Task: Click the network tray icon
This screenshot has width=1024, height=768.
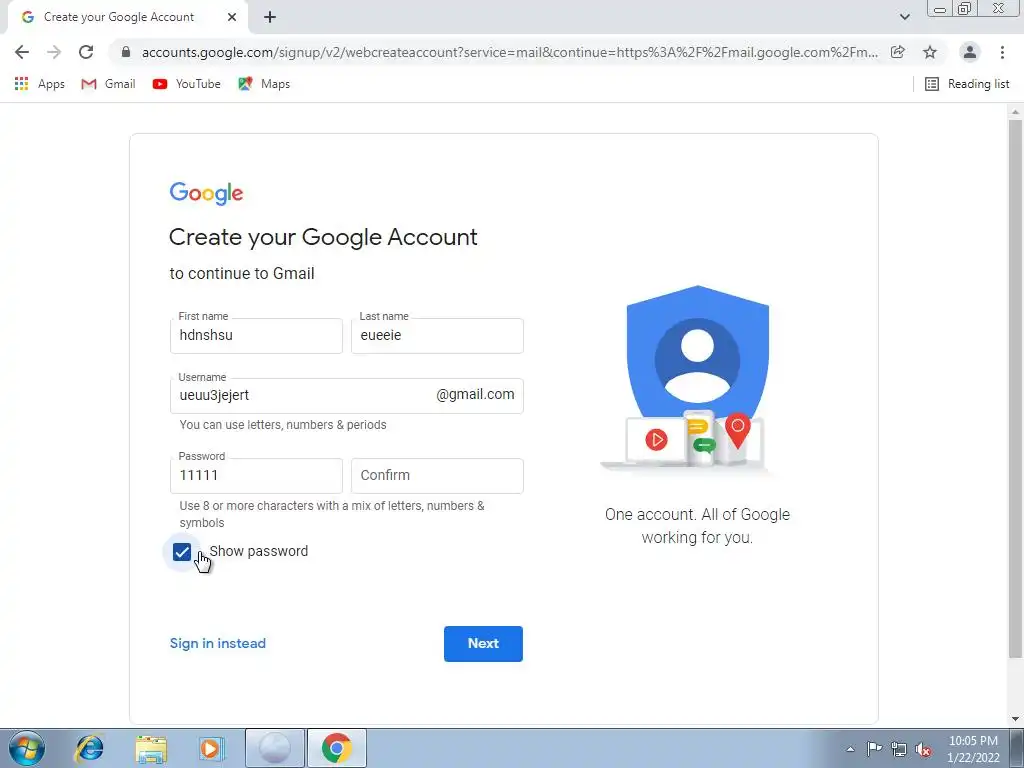Action: coord(899,749)
